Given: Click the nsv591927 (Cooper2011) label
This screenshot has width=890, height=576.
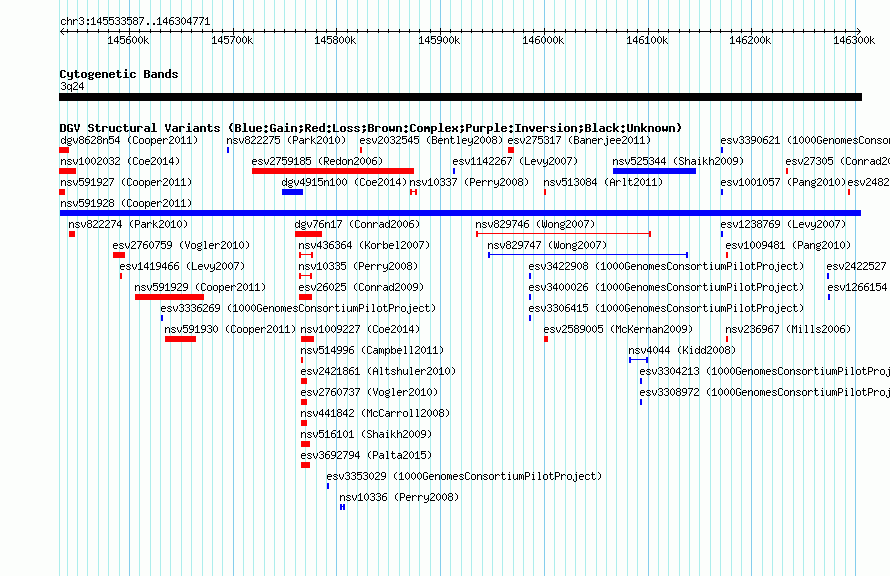Looking at the screenshot, I should coord(126,182).
